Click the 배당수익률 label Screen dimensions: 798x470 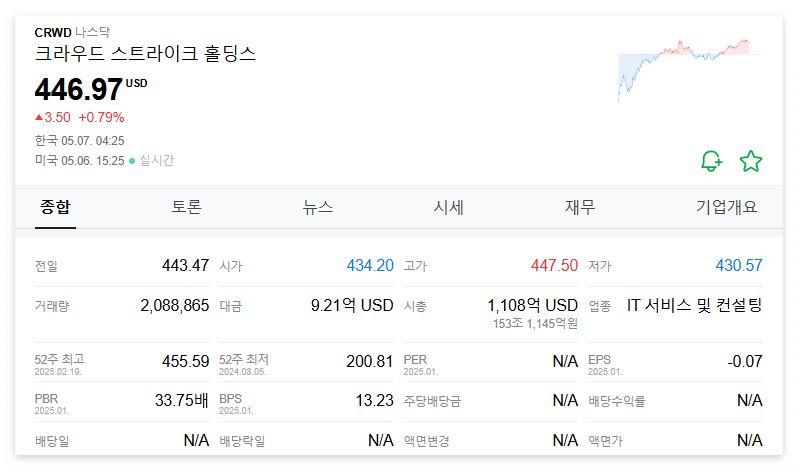coord(617,401)
